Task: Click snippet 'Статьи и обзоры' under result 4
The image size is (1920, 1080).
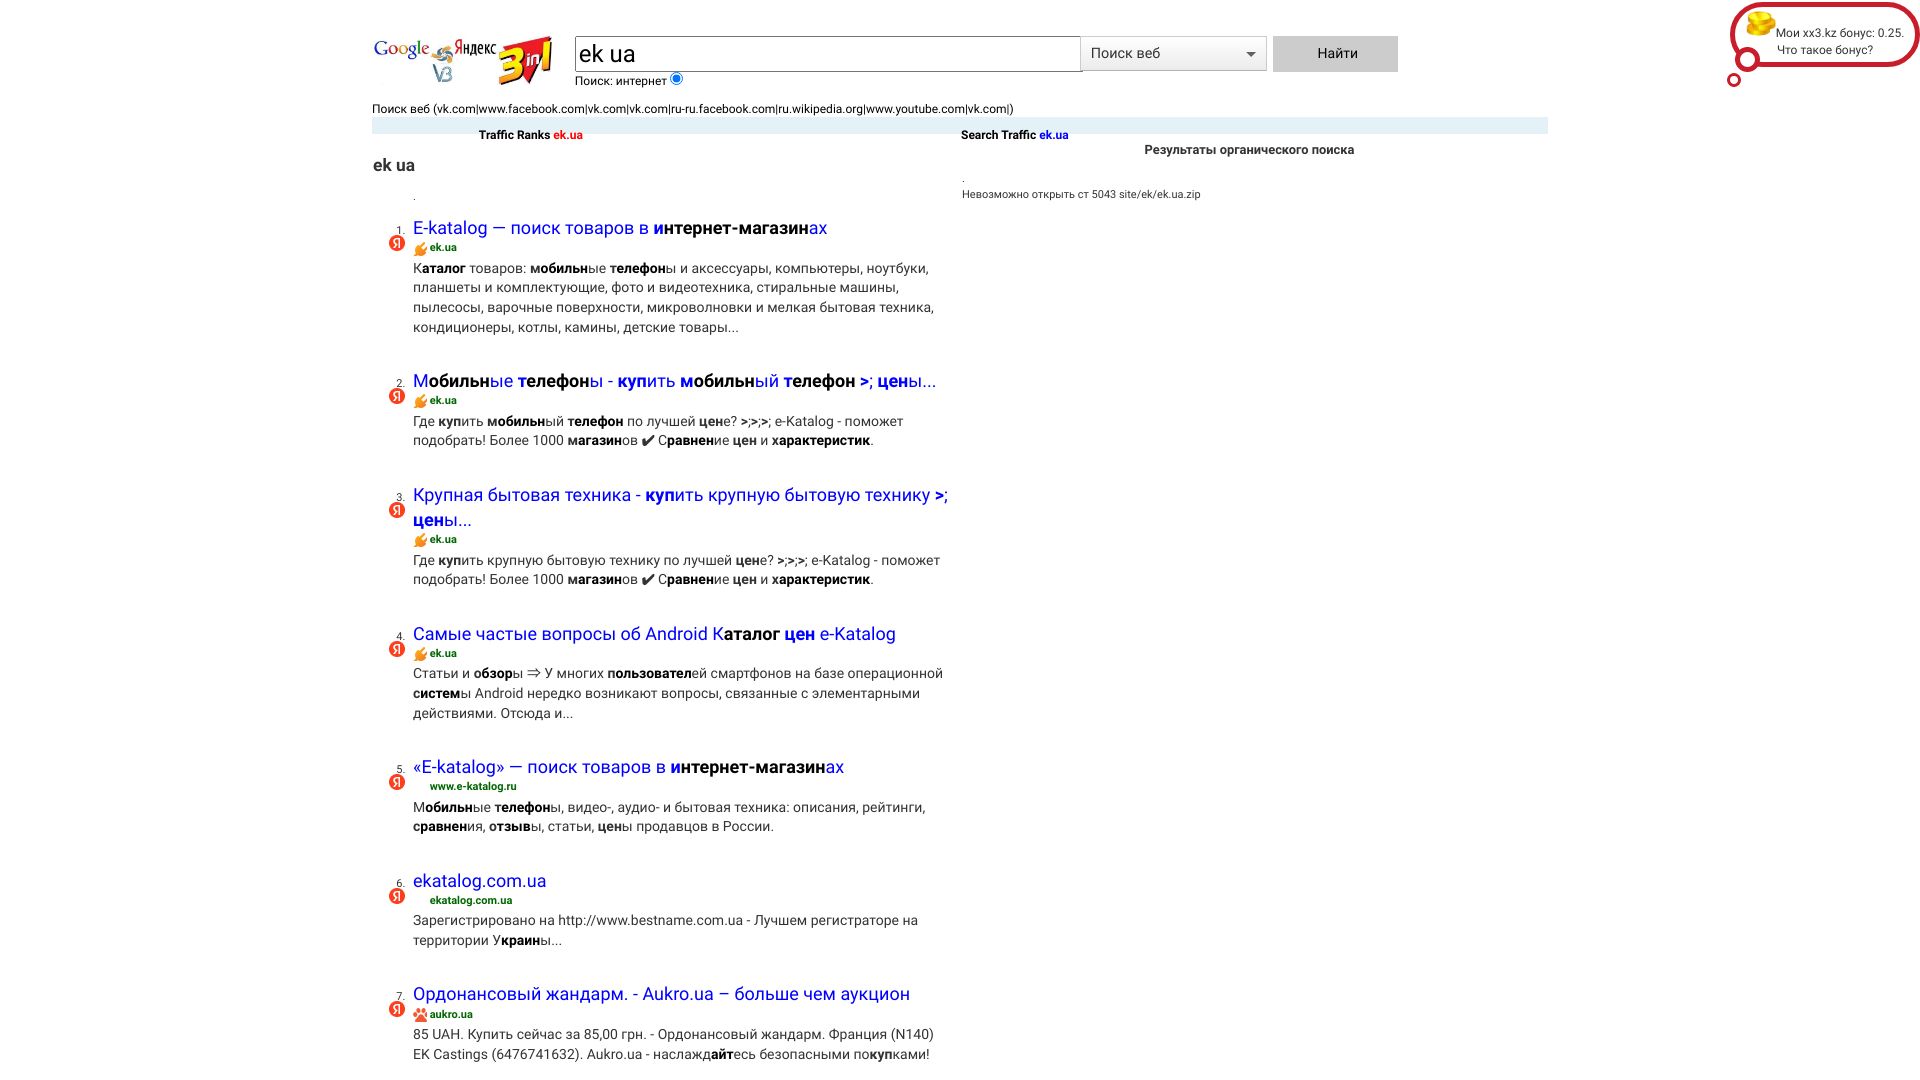Action: tap(678, 694)
